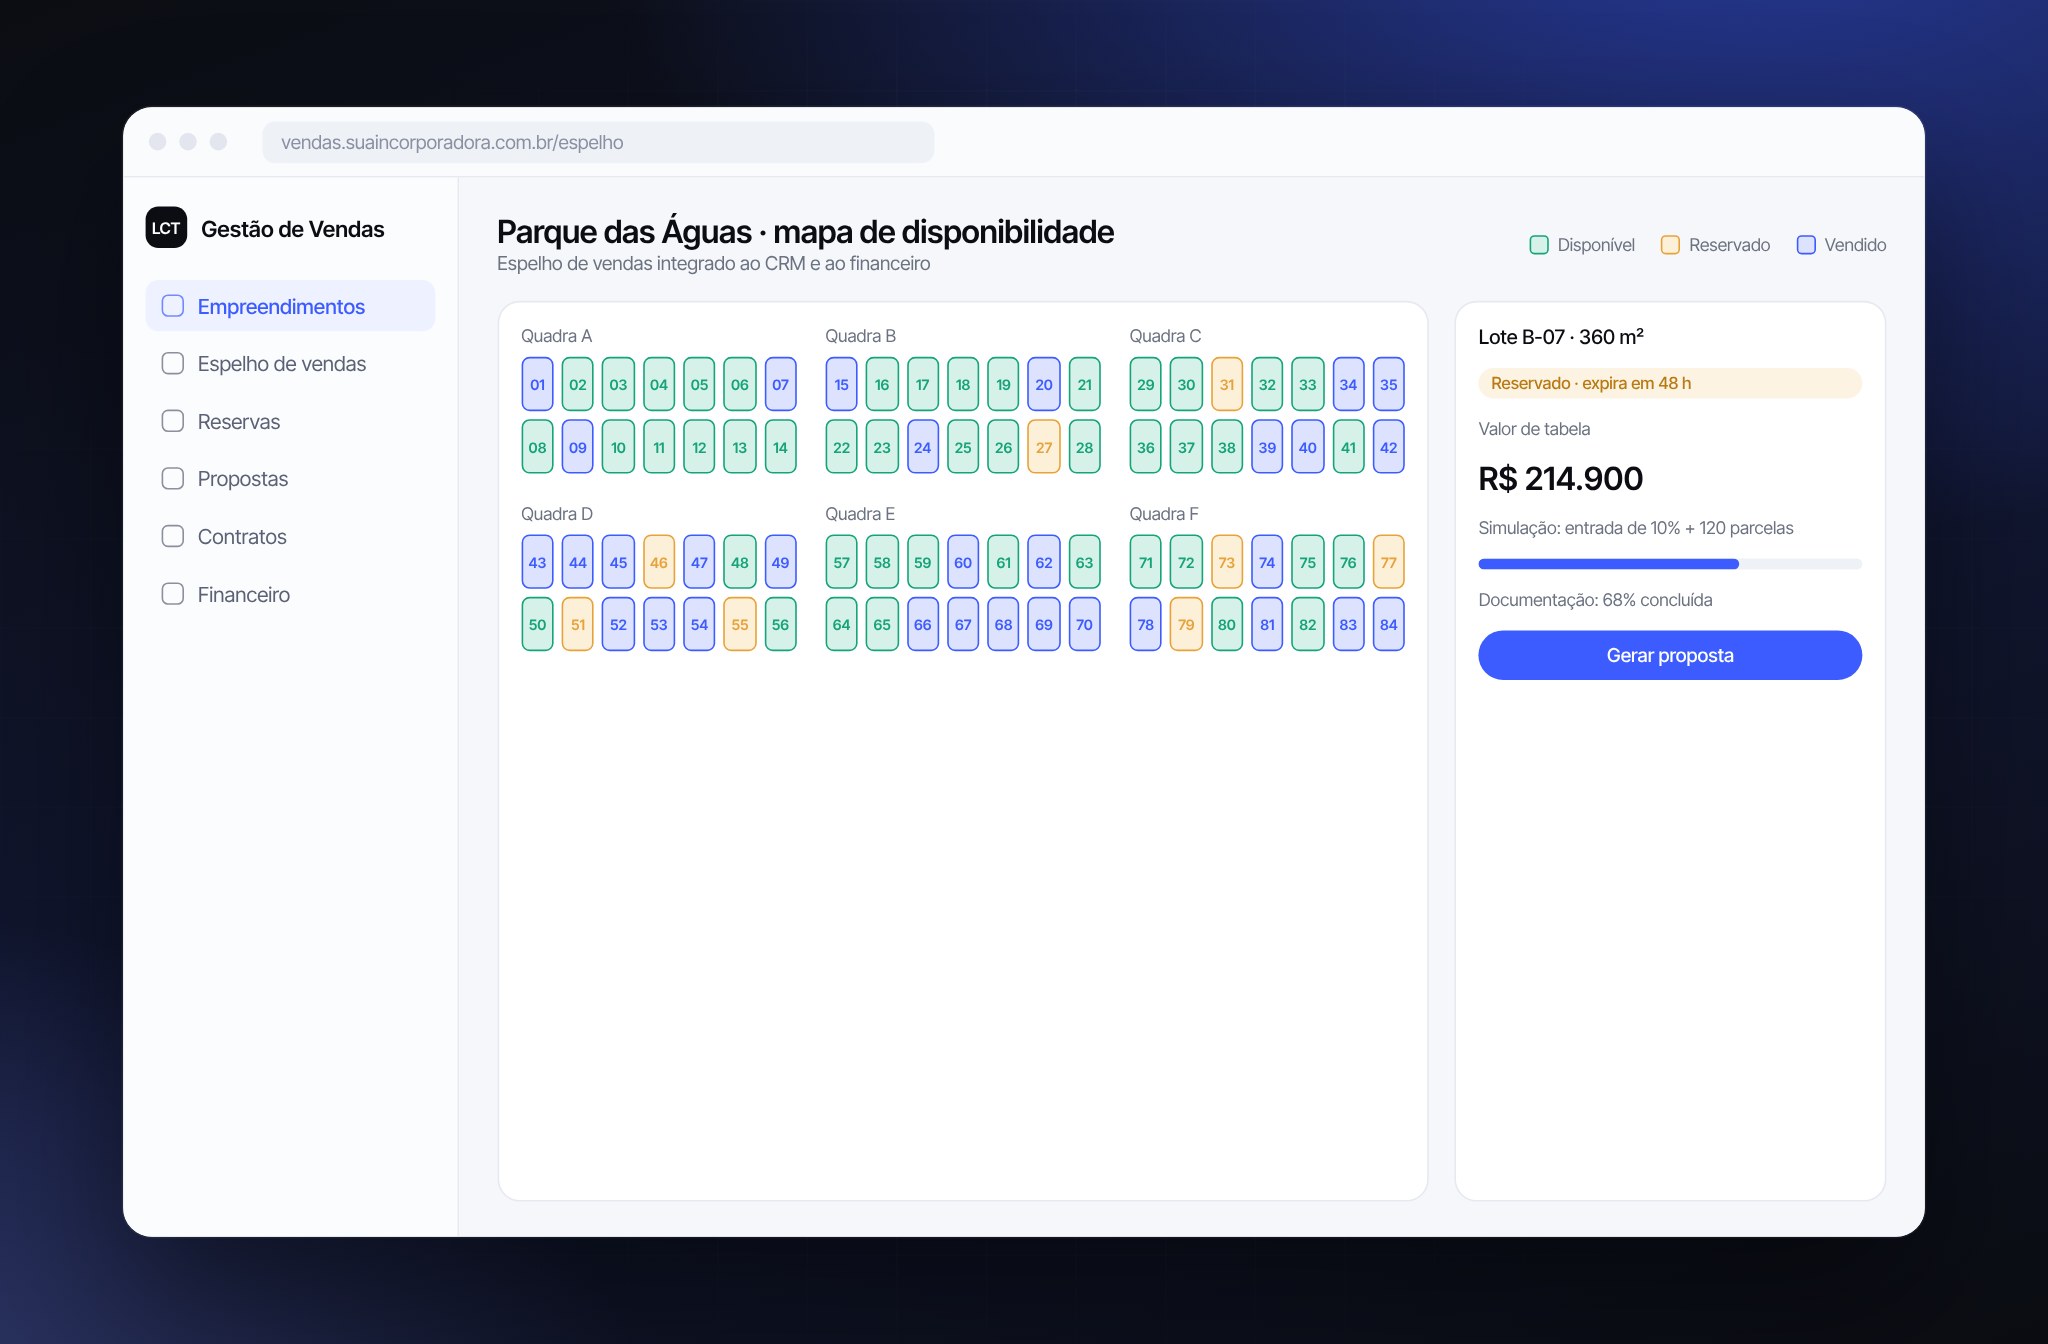Viewport: 2048px width, 1344px height.
Task: Select sold lot 01 in Quadra A
Action: click(537, 384)
